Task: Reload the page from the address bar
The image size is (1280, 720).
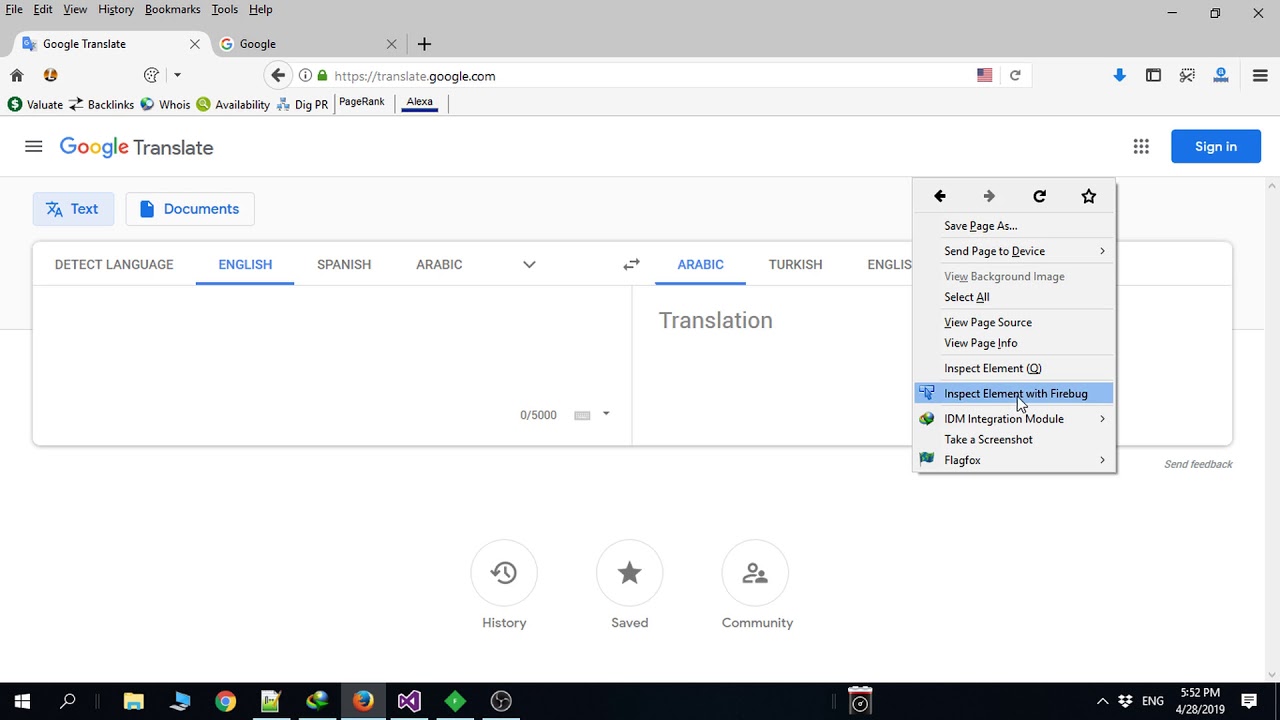Action: (x=1015, y=75)
